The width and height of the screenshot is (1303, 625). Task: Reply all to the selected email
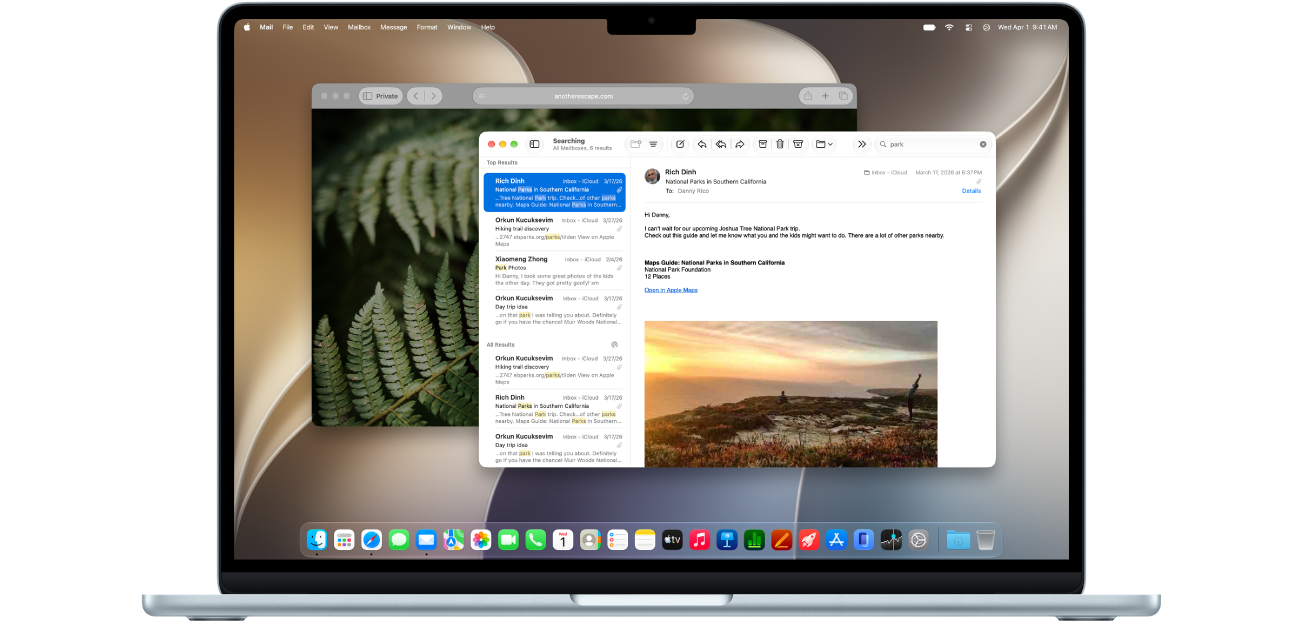coord(721,144)
